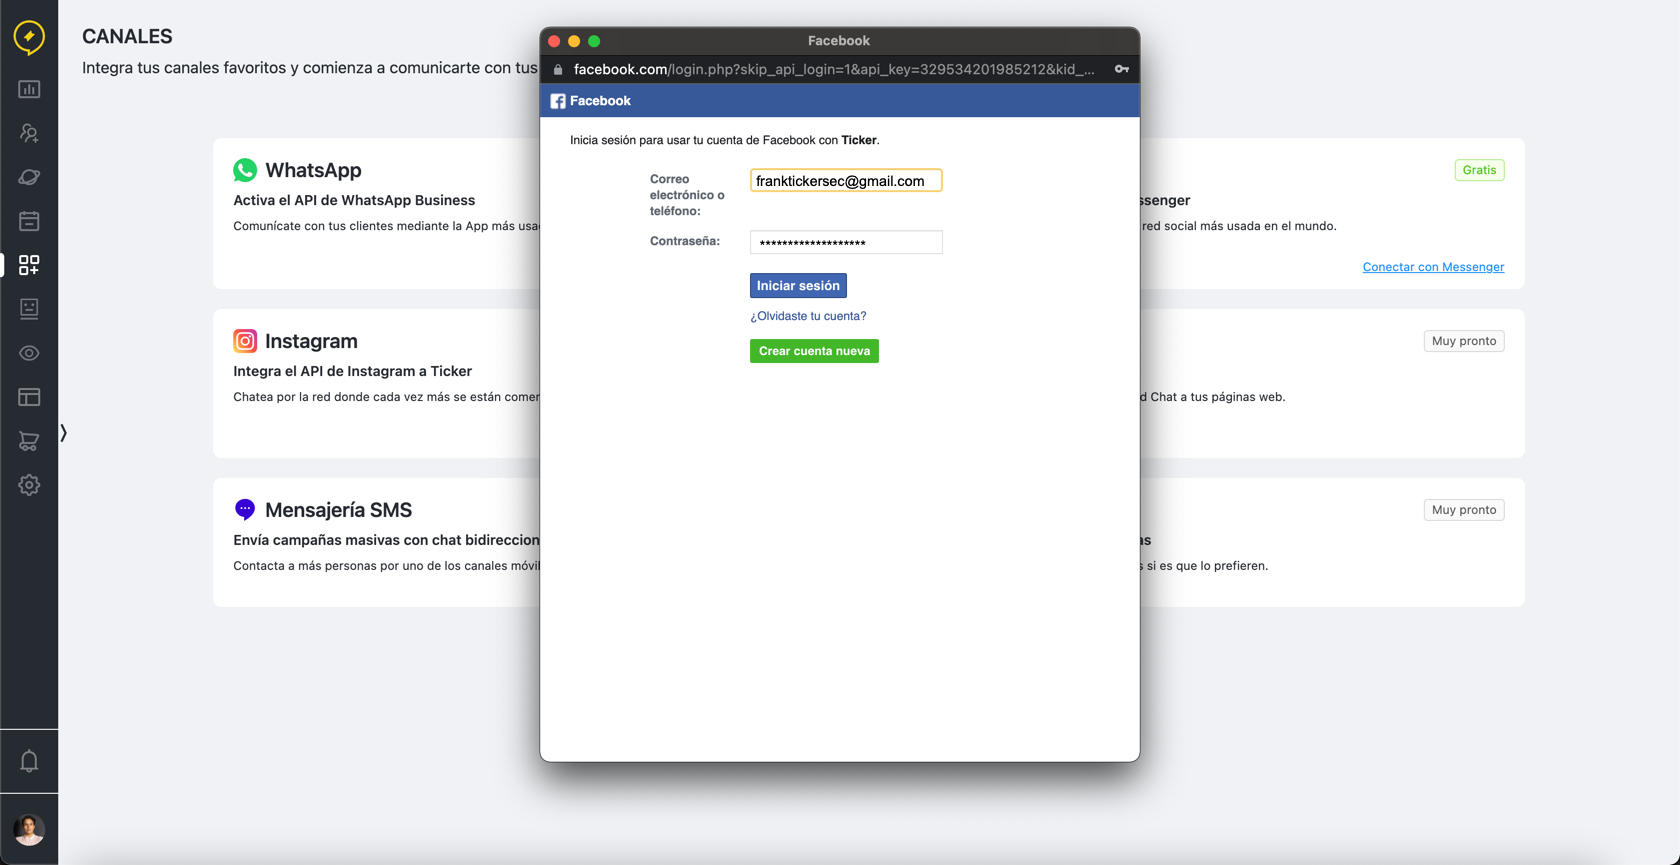Expand the sidebar with the chevron arrow
1680x865 pixels.
64,433
